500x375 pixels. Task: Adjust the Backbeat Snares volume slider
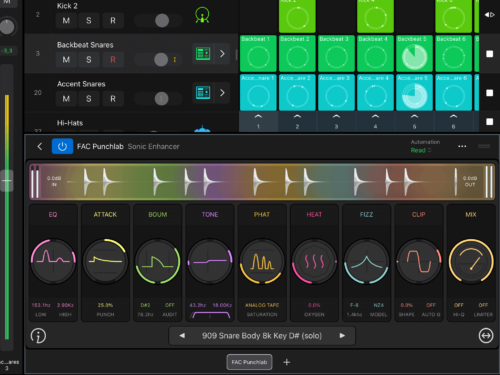pyautogui.click(x=158, y=60)
